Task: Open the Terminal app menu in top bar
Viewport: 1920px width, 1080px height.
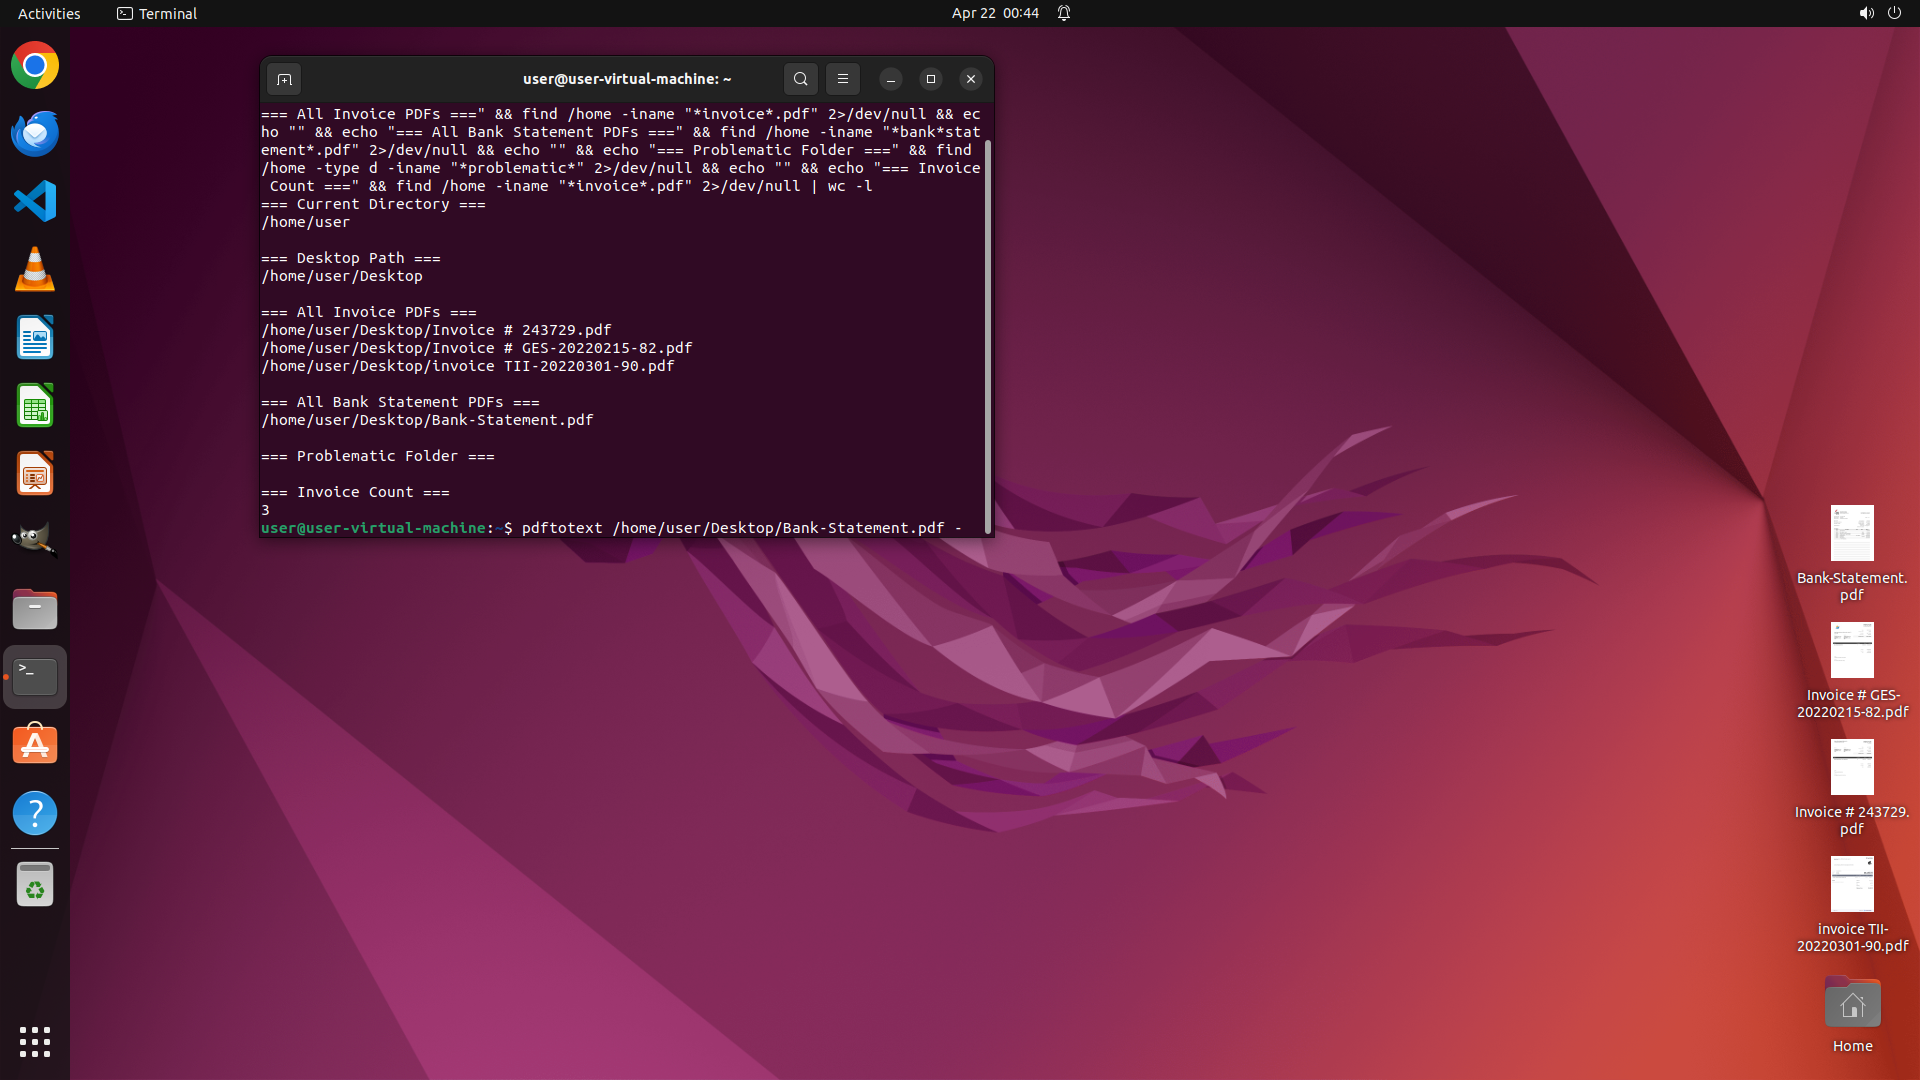Action: click(x=157, y=13)
